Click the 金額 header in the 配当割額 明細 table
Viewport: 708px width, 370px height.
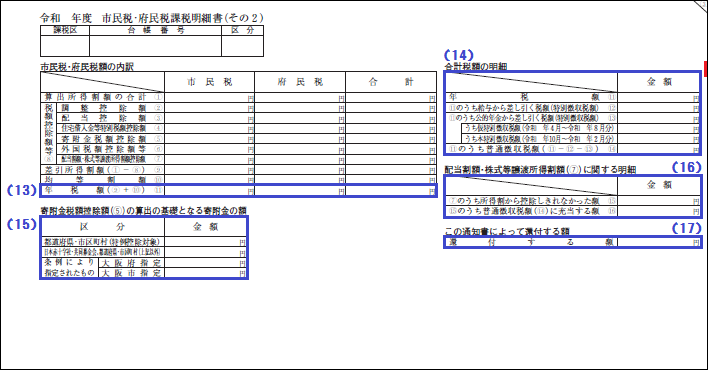coord(659,185)
